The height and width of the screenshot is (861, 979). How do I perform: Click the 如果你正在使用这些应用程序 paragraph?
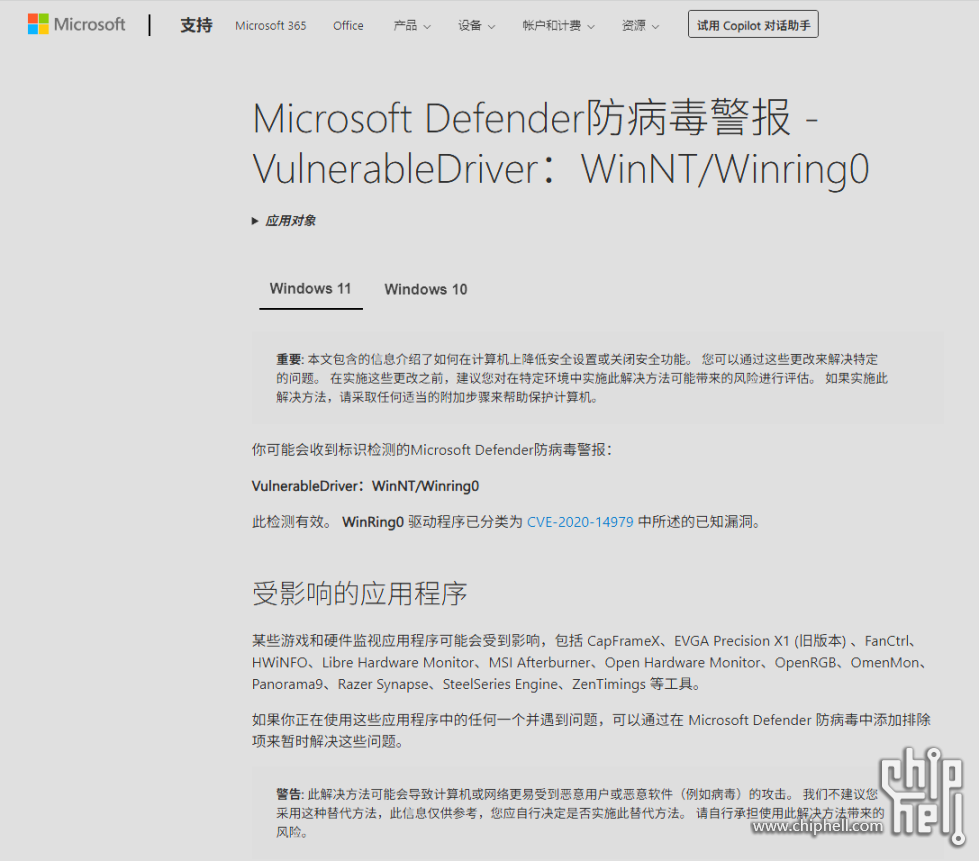tap(591, 731)
